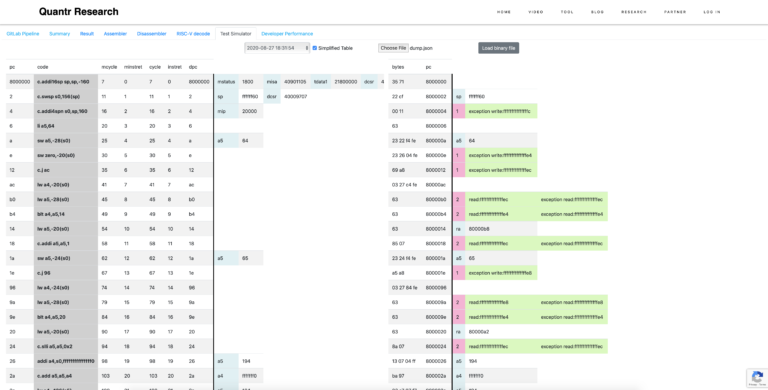Viewport: 768px width, 390px height.
Task: Open the Summary tab
Action: [x=60, y=34]
